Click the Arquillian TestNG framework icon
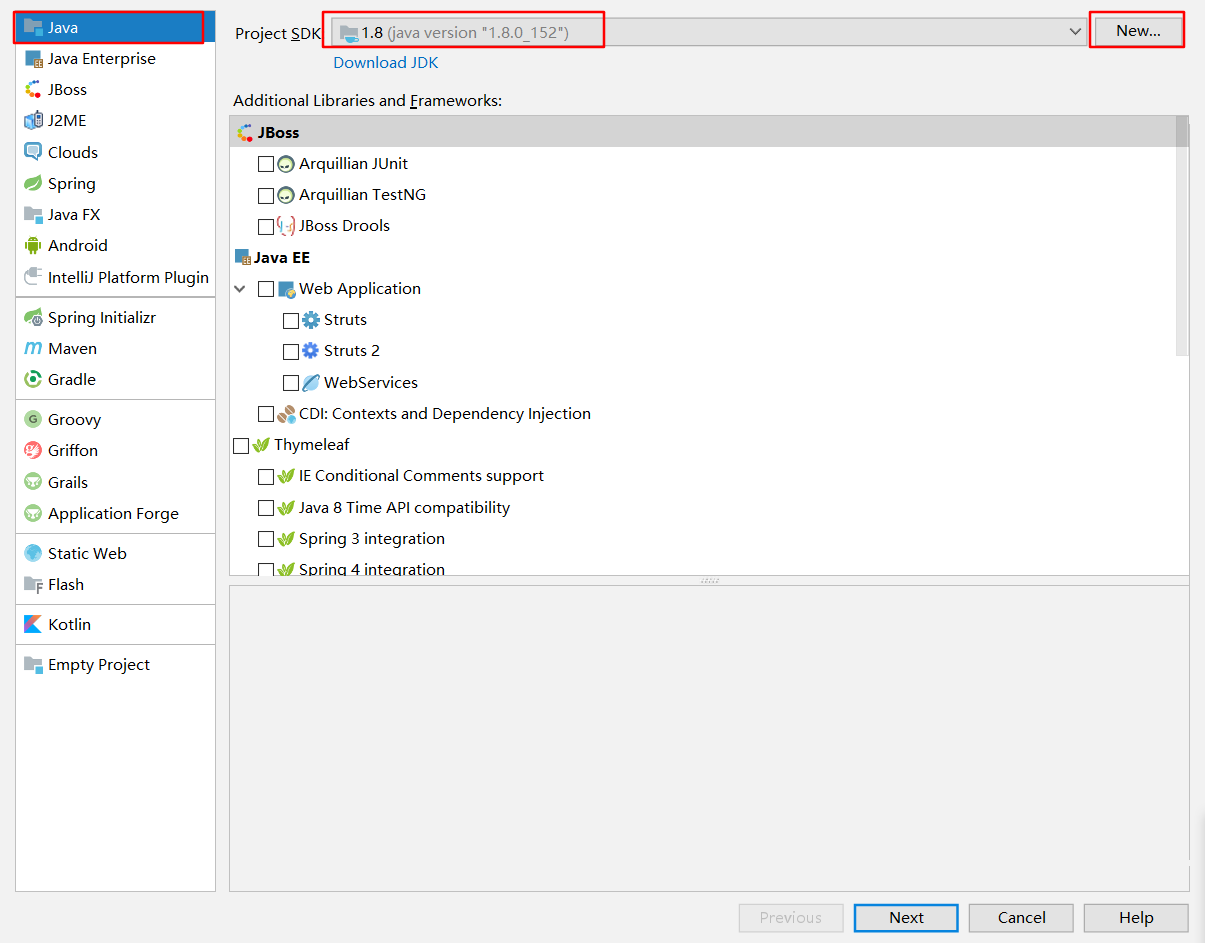Screen dimensions: 1205x943 click(x=286, y=195)
